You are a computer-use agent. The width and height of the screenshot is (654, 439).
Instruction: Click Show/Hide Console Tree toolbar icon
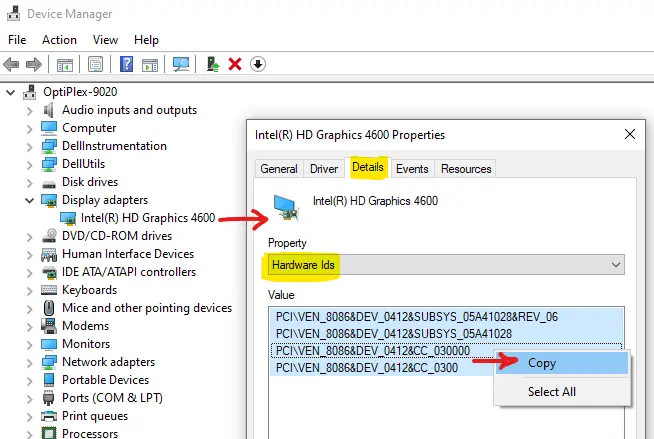coord(65,65)
